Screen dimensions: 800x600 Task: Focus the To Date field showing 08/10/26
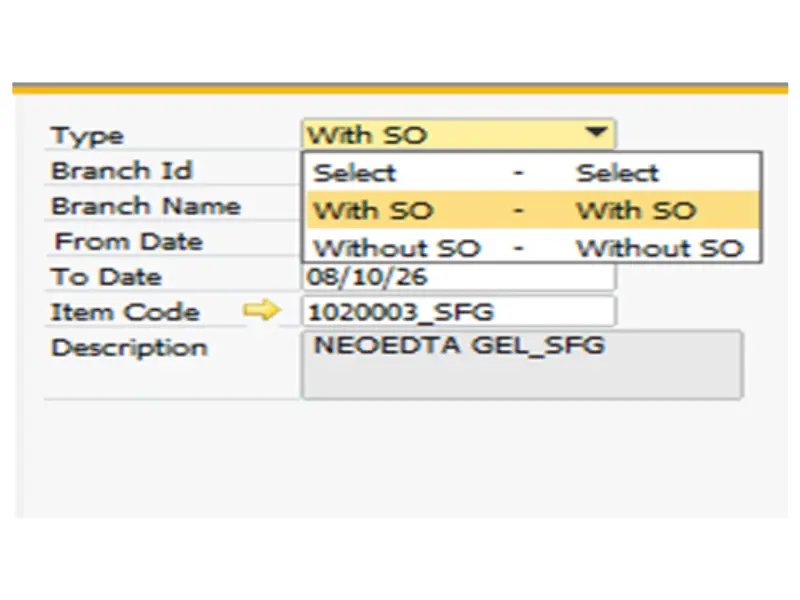459,277
